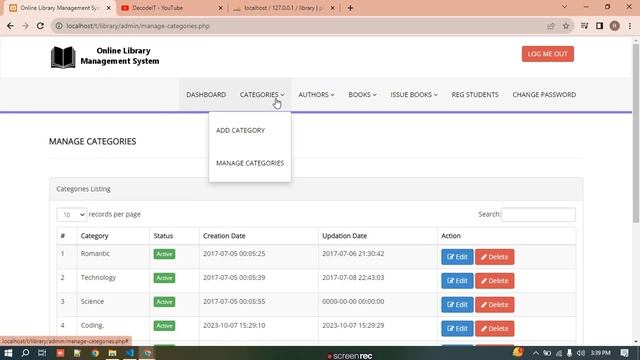This screenshot has height=360, width=640.
Task: Open the records per page dropdown
Action: [x=71, y=214]
